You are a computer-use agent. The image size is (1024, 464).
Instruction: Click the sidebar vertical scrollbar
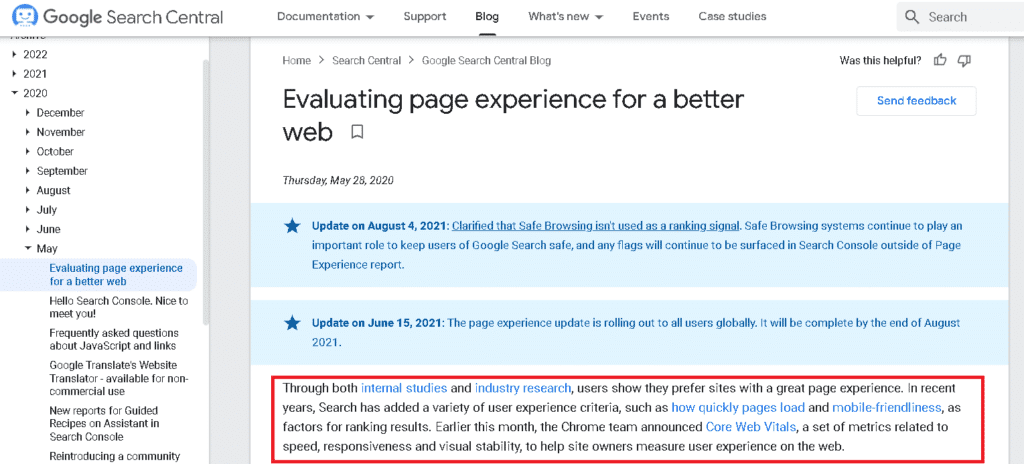[206, 193]
